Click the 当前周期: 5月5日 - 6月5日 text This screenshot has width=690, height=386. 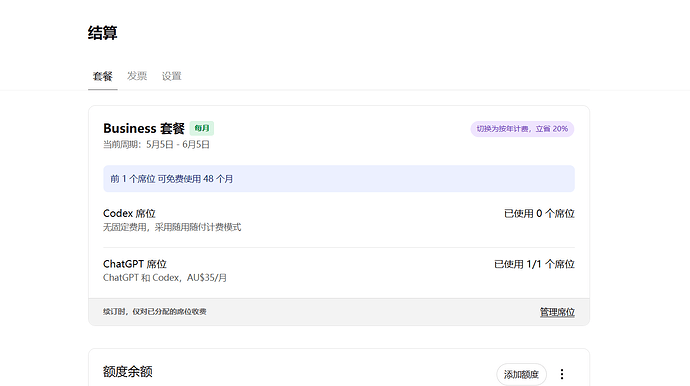(x=156, y=144)
